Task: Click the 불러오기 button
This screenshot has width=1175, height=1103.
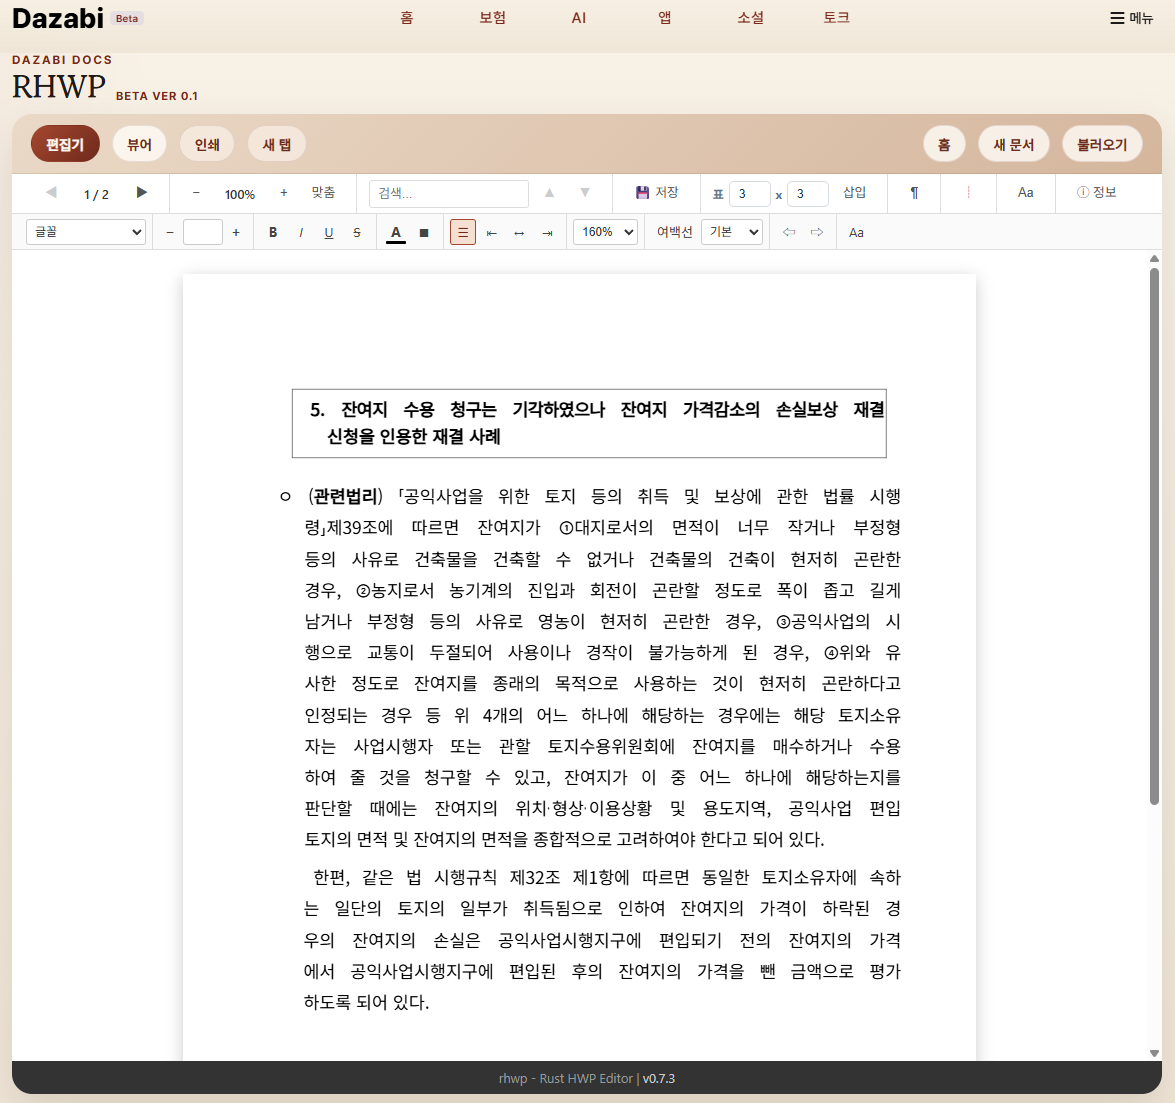Action: 1101,144
